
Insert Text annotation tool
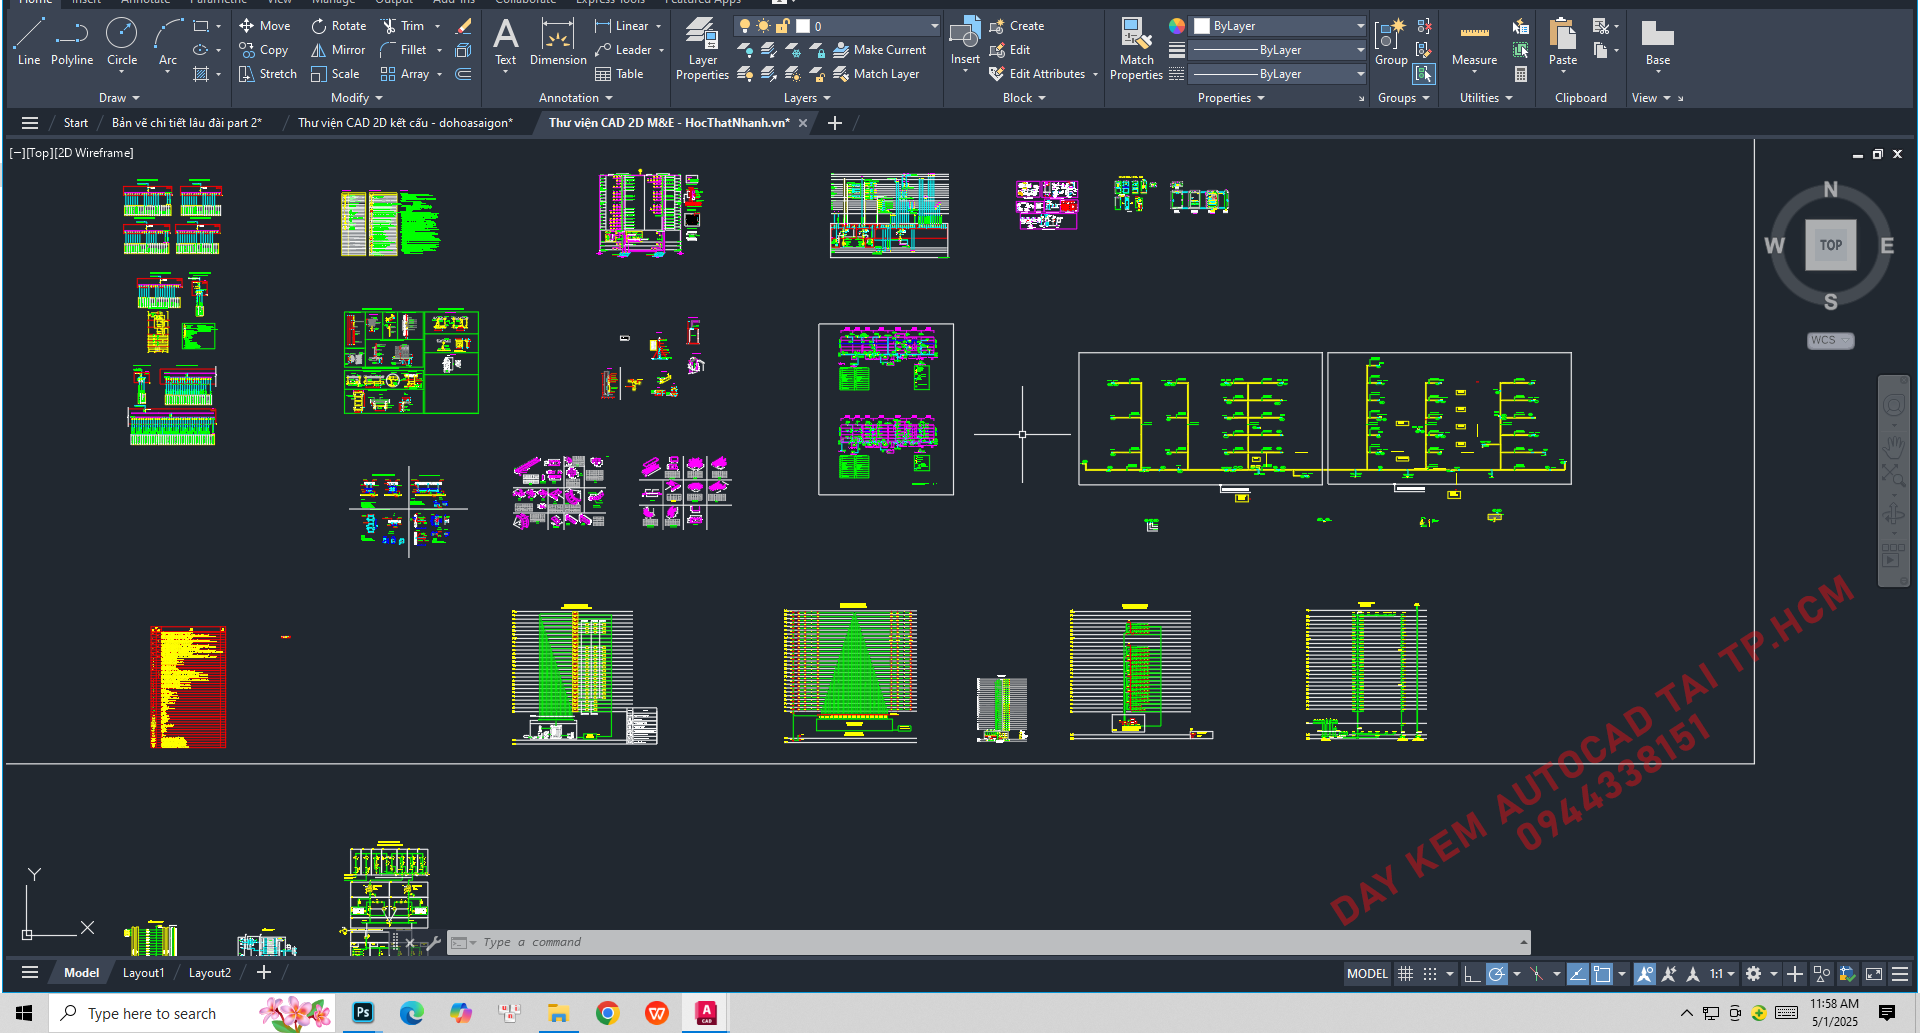[x=506, y=42]
